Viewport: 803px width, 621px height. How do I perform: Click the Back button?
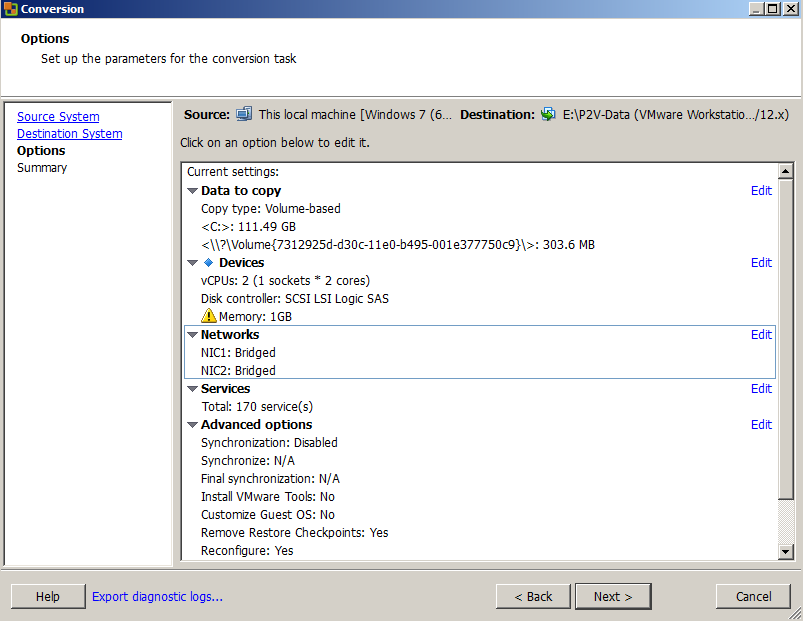tap(533, 596)
